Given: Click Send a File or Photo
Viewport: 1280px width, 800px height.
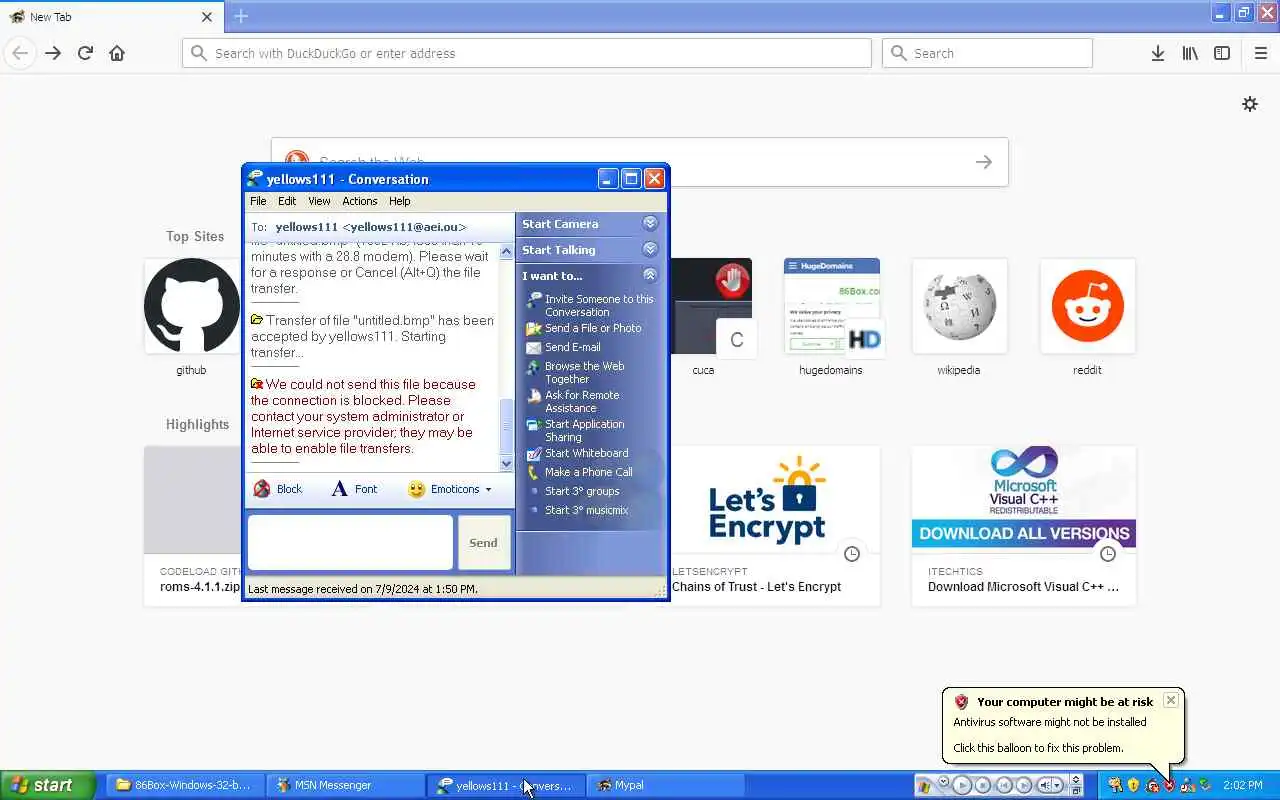Looking at the screenshot, I should [584, 328].
